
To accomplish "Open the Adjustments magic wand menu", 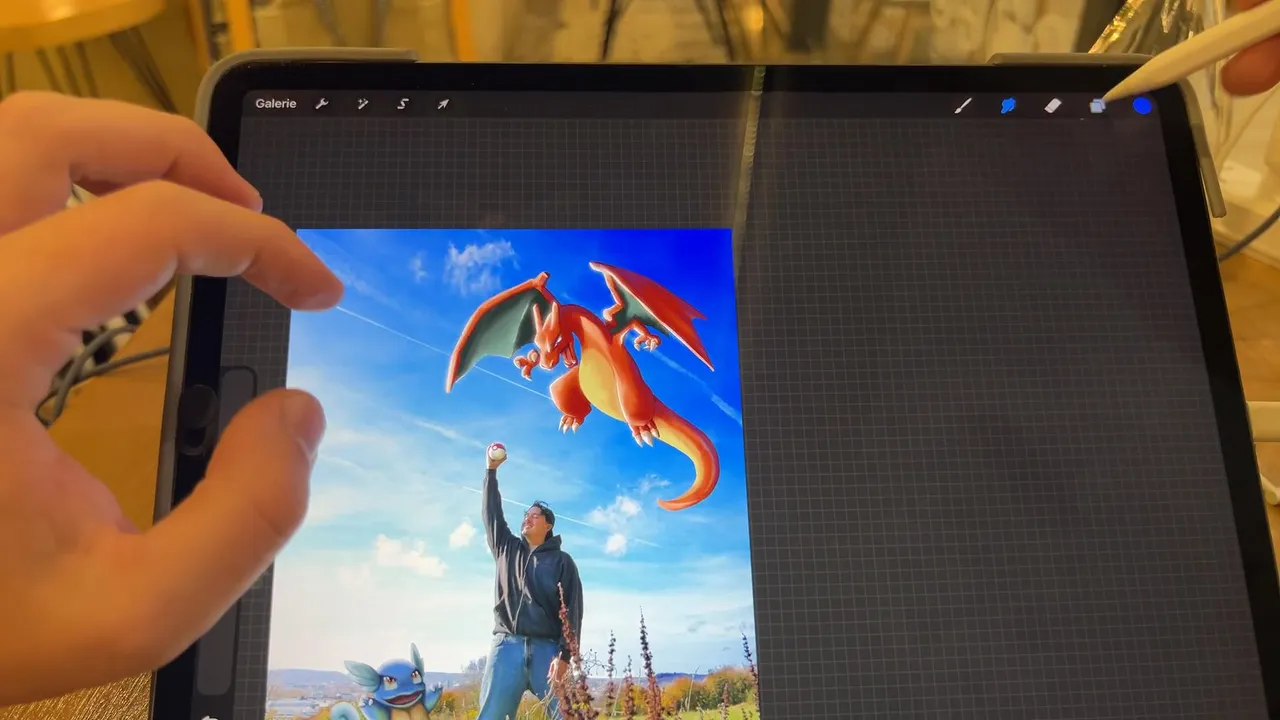I will coord(362,104).
